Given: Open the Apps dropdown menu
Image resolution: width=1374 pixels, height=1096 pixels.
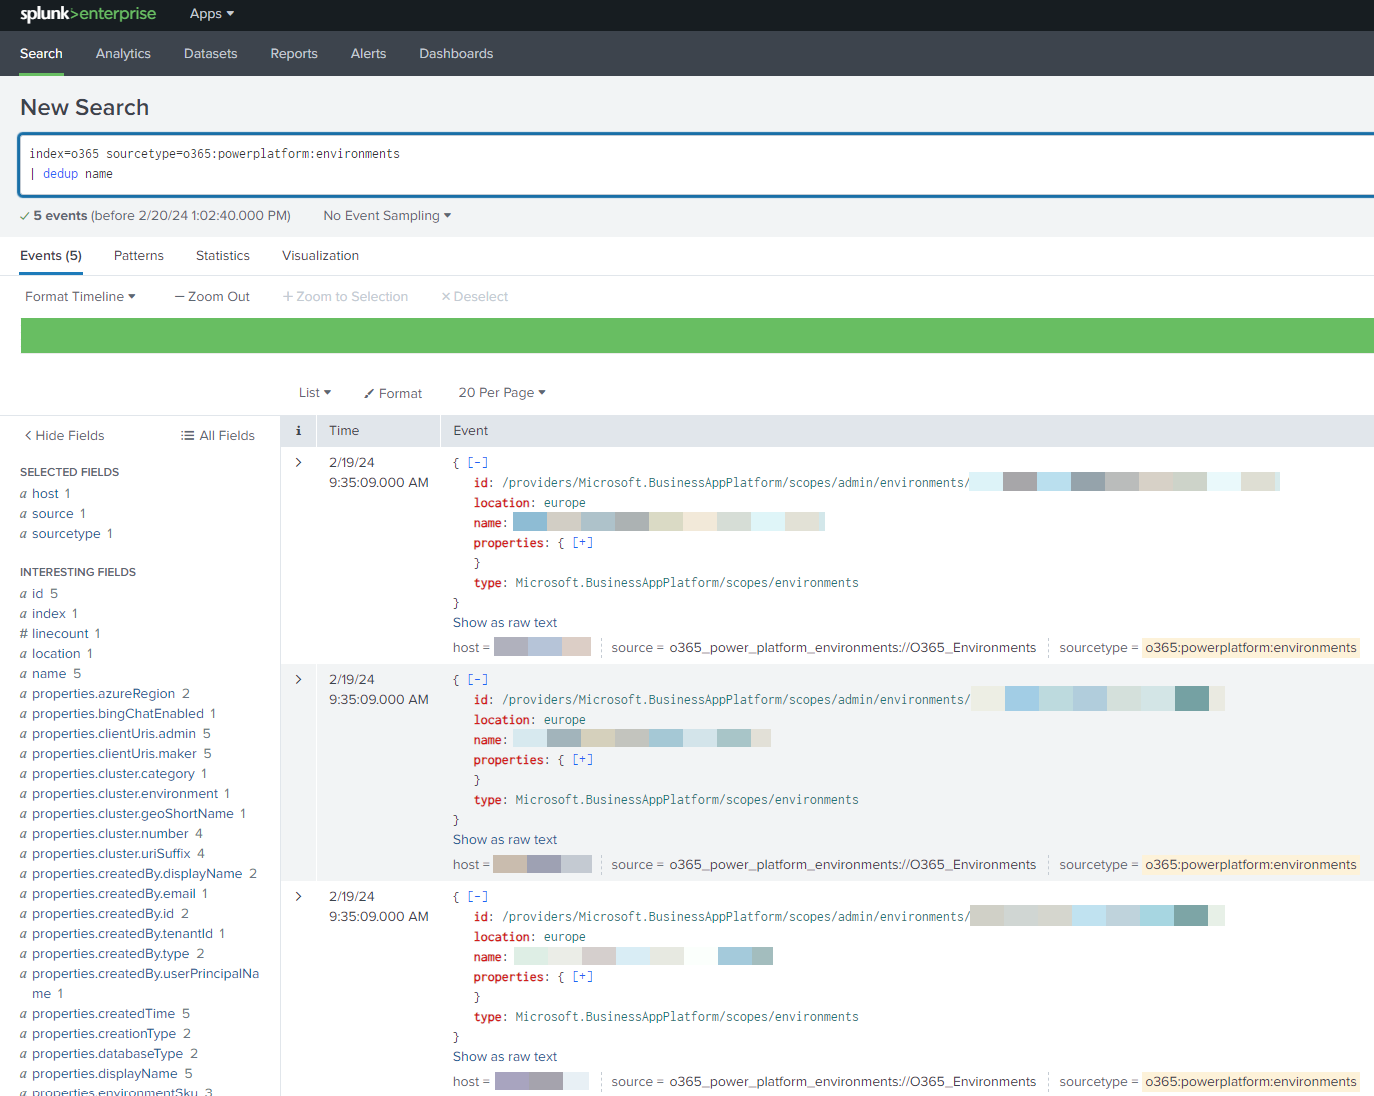Looking at the screenshot, I should pyautogui.click(x=211, y=14).
